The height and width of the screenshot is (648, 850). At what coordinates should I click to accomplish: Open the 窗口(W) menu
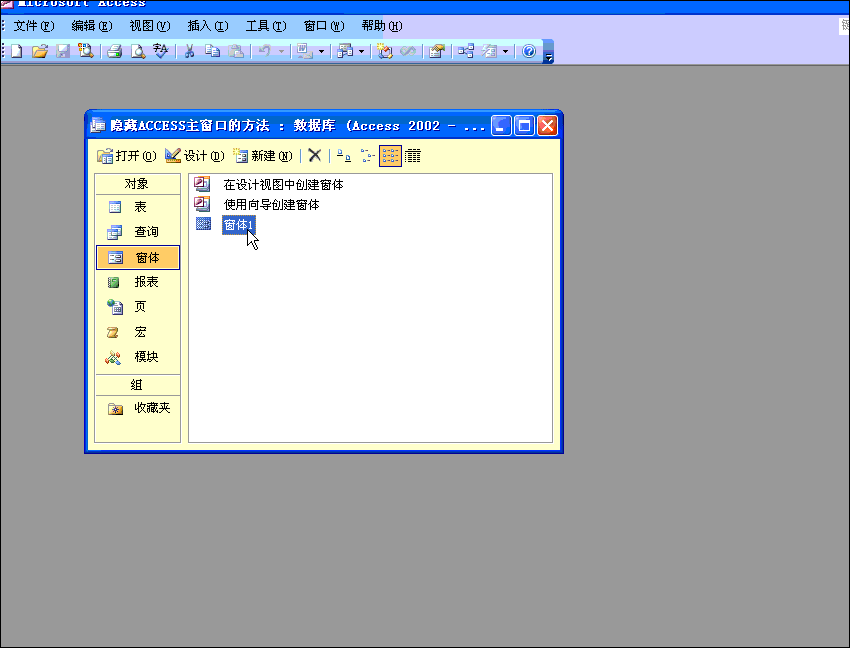coord(324,26)
